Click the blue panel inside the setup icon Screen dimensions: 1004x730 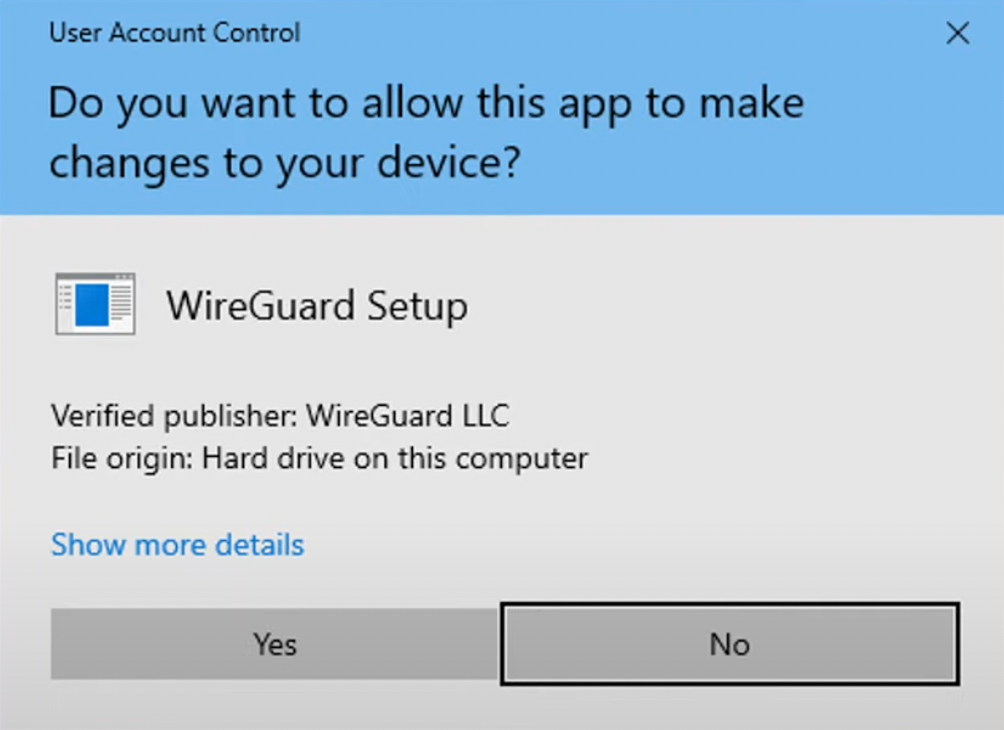point(91,305)
